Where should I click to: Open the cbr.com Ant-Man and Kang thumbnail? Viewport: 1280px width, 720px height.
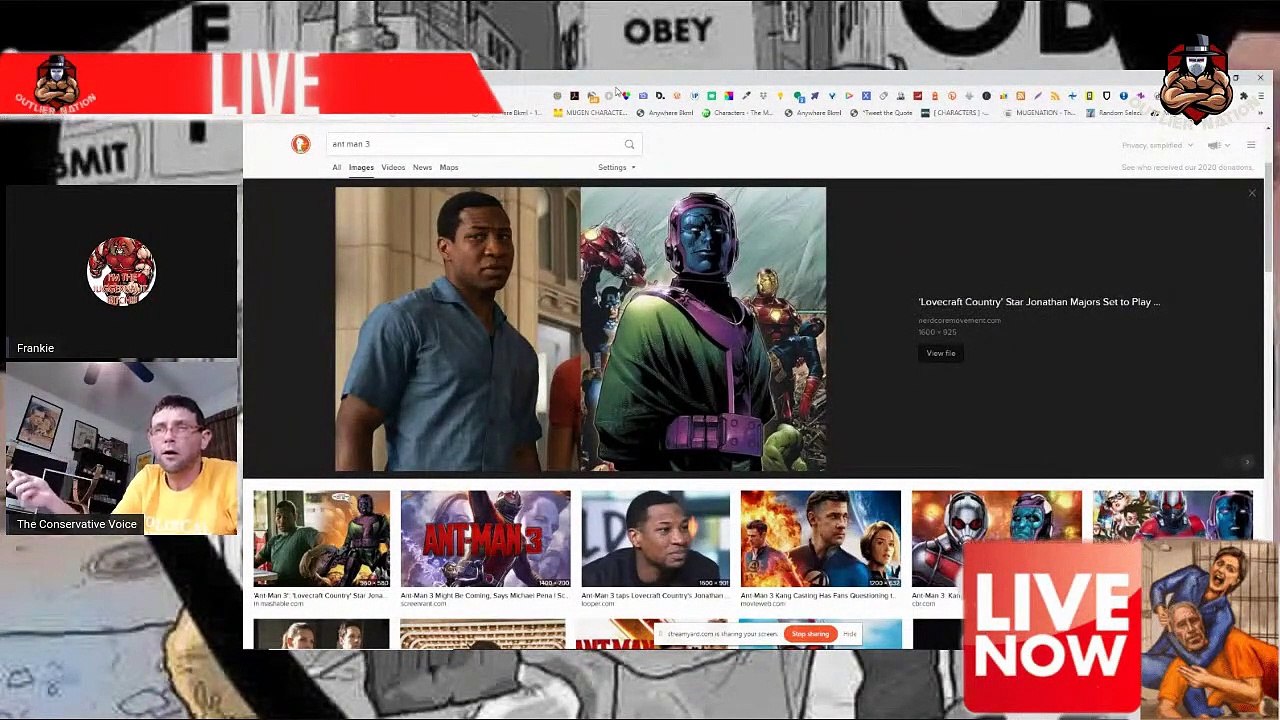click(996, 538)
